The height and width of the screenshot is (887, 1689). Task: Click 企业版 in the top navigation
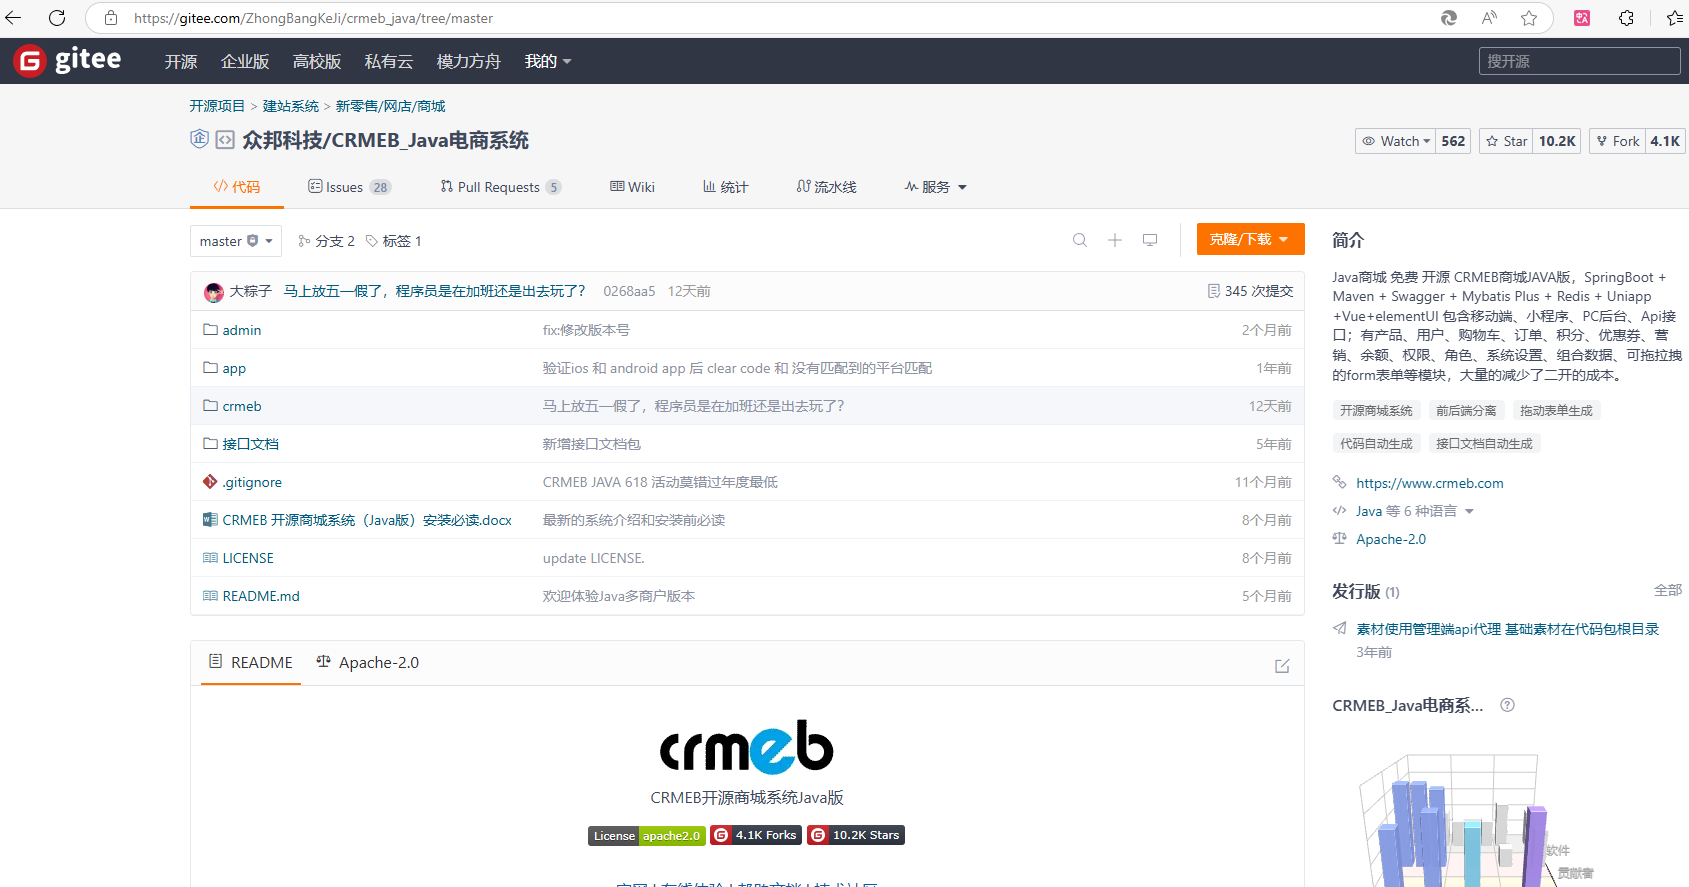point(245,61)
